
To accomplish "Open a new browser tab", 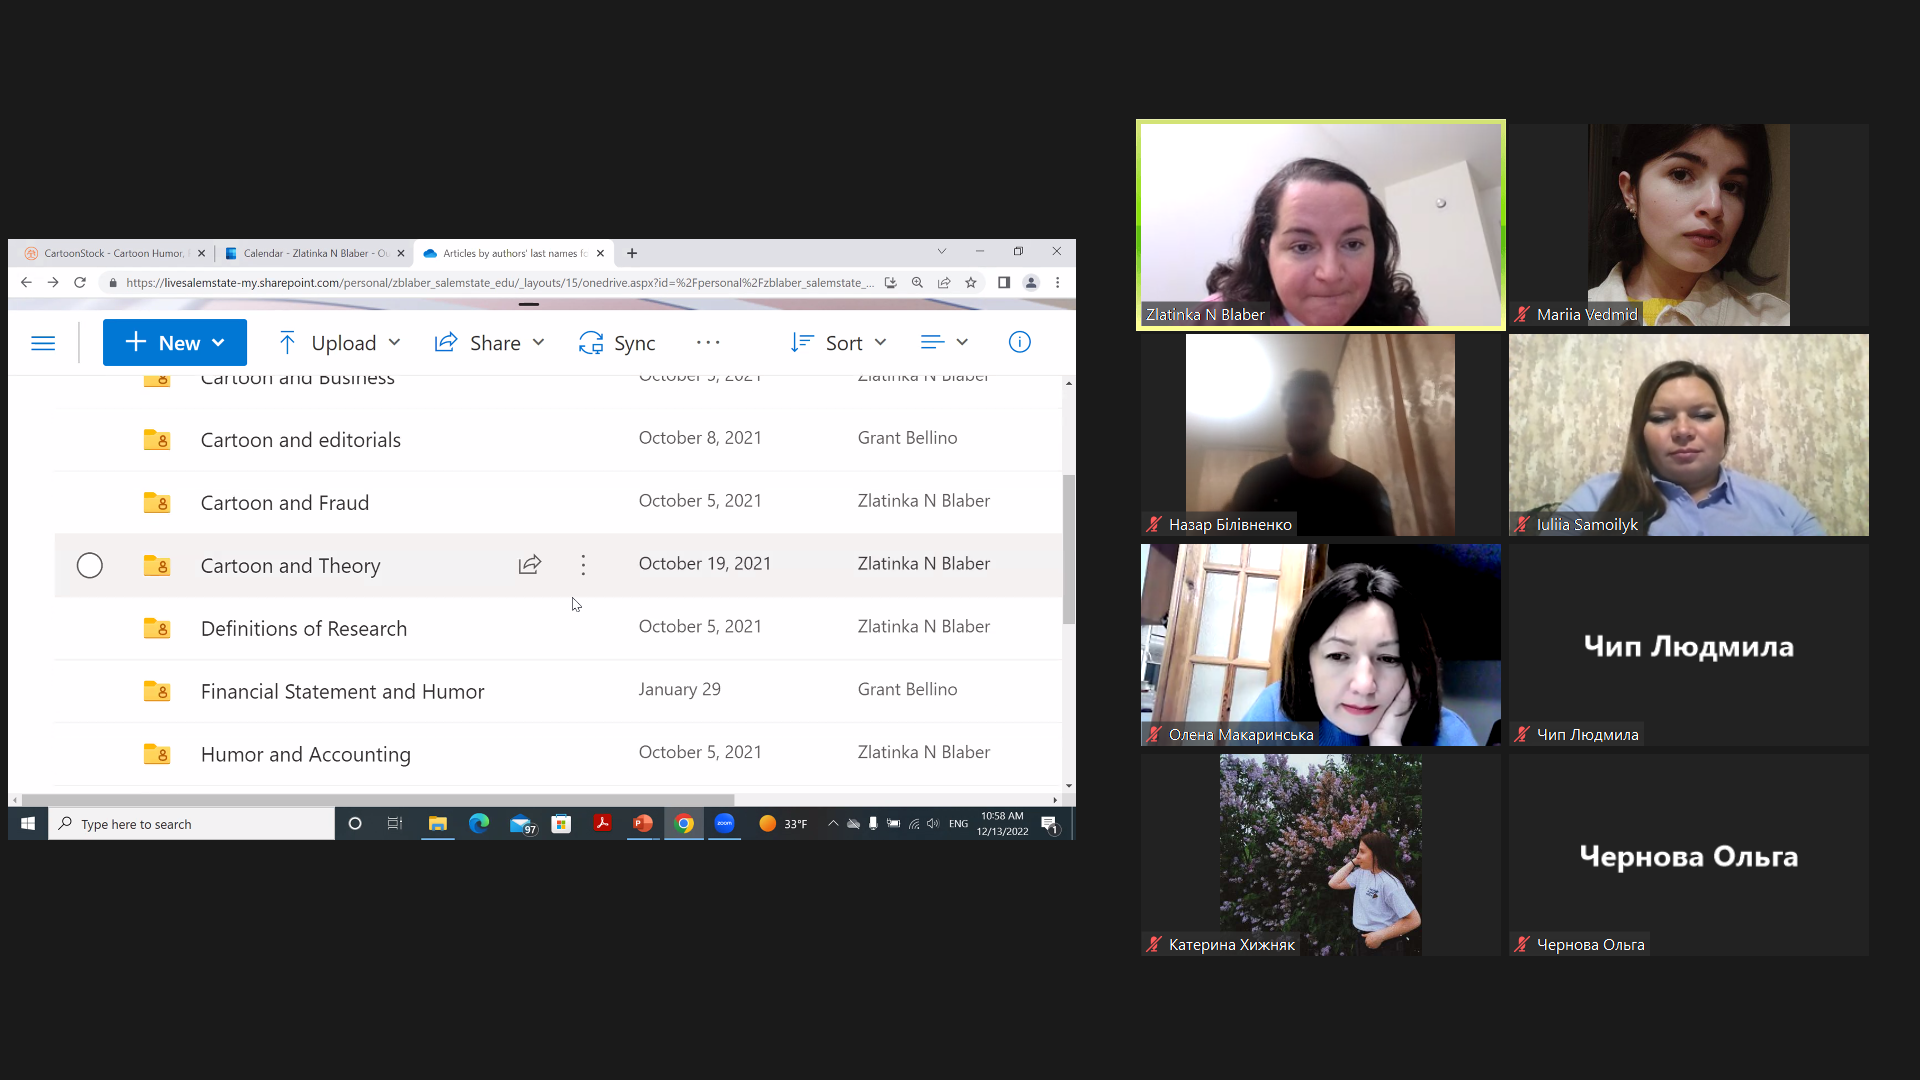I will [x=632, y=253].
